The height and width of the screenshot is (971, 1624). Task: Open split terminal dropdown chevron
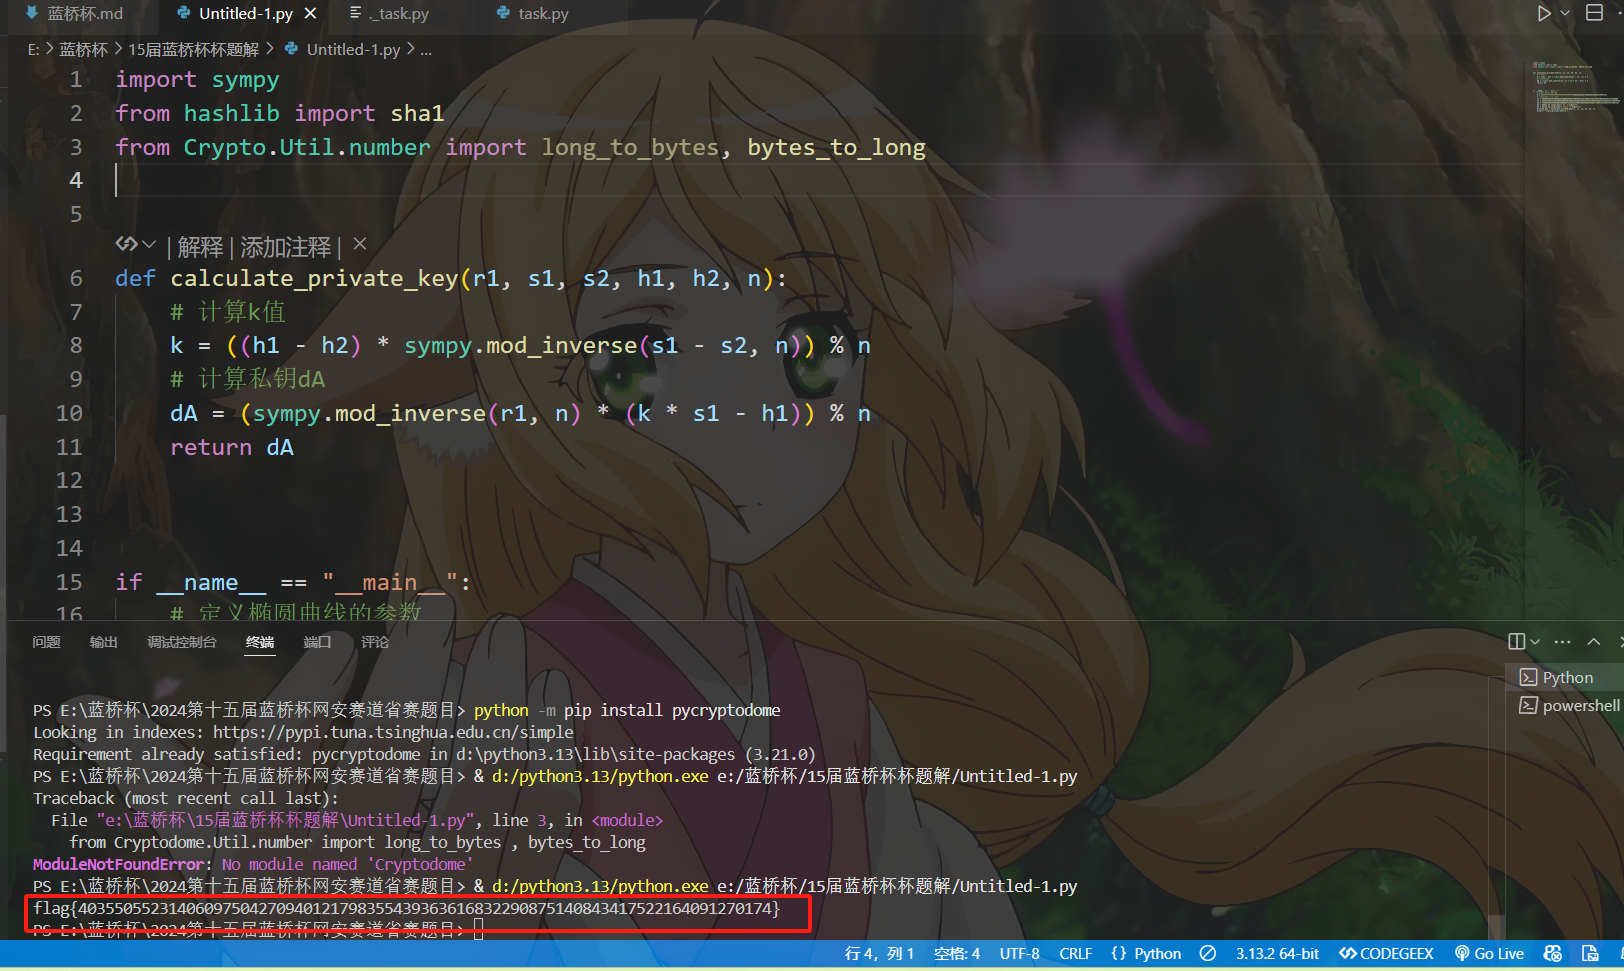(1535, 641)
